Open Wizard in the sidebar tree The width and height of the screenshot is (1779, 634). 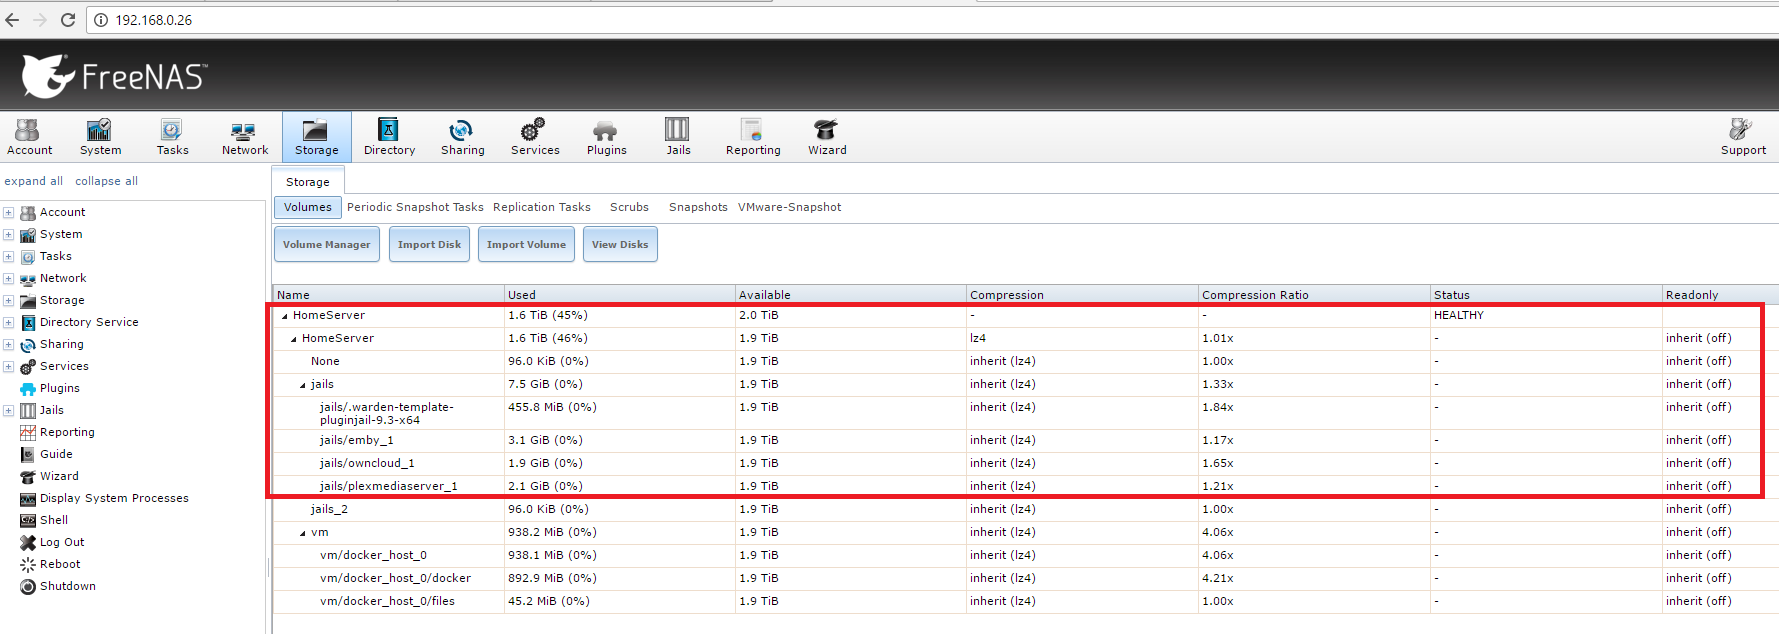pos(59,476)
